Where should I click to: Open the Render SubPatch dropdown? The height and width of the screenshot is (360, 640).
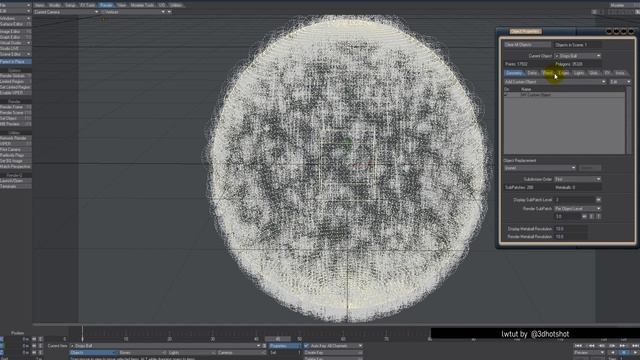click(x=578, y=209)
